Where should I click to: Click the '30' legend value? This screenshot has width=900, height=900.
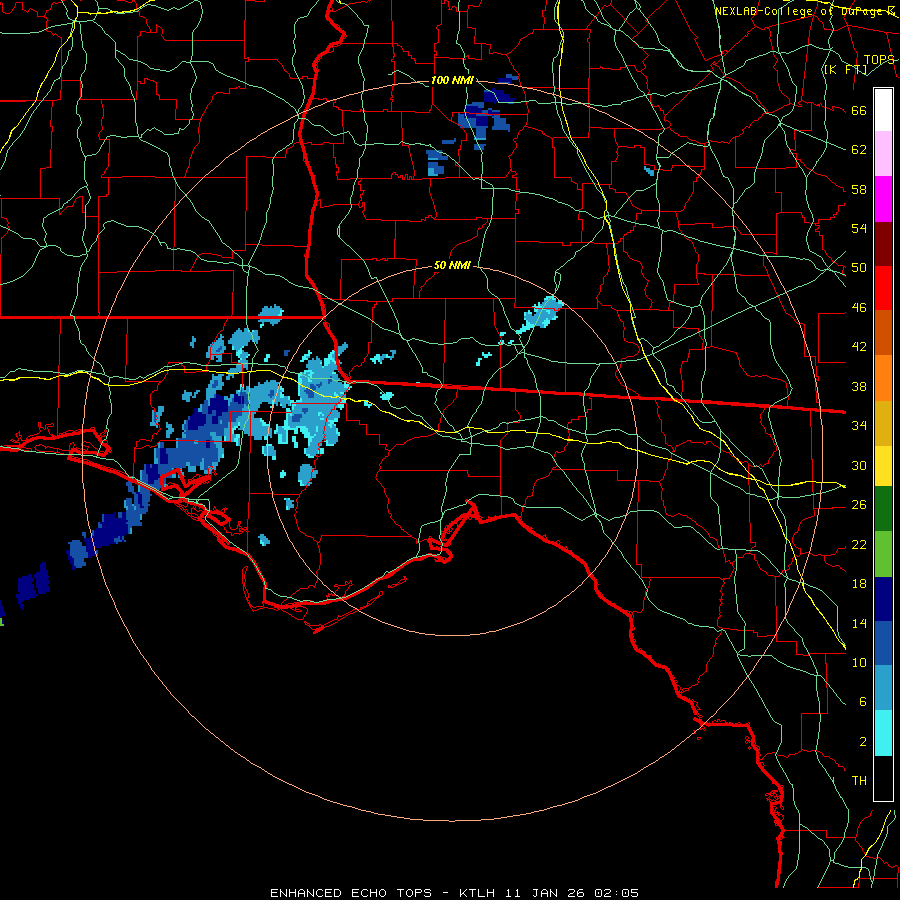coord(859,465)
